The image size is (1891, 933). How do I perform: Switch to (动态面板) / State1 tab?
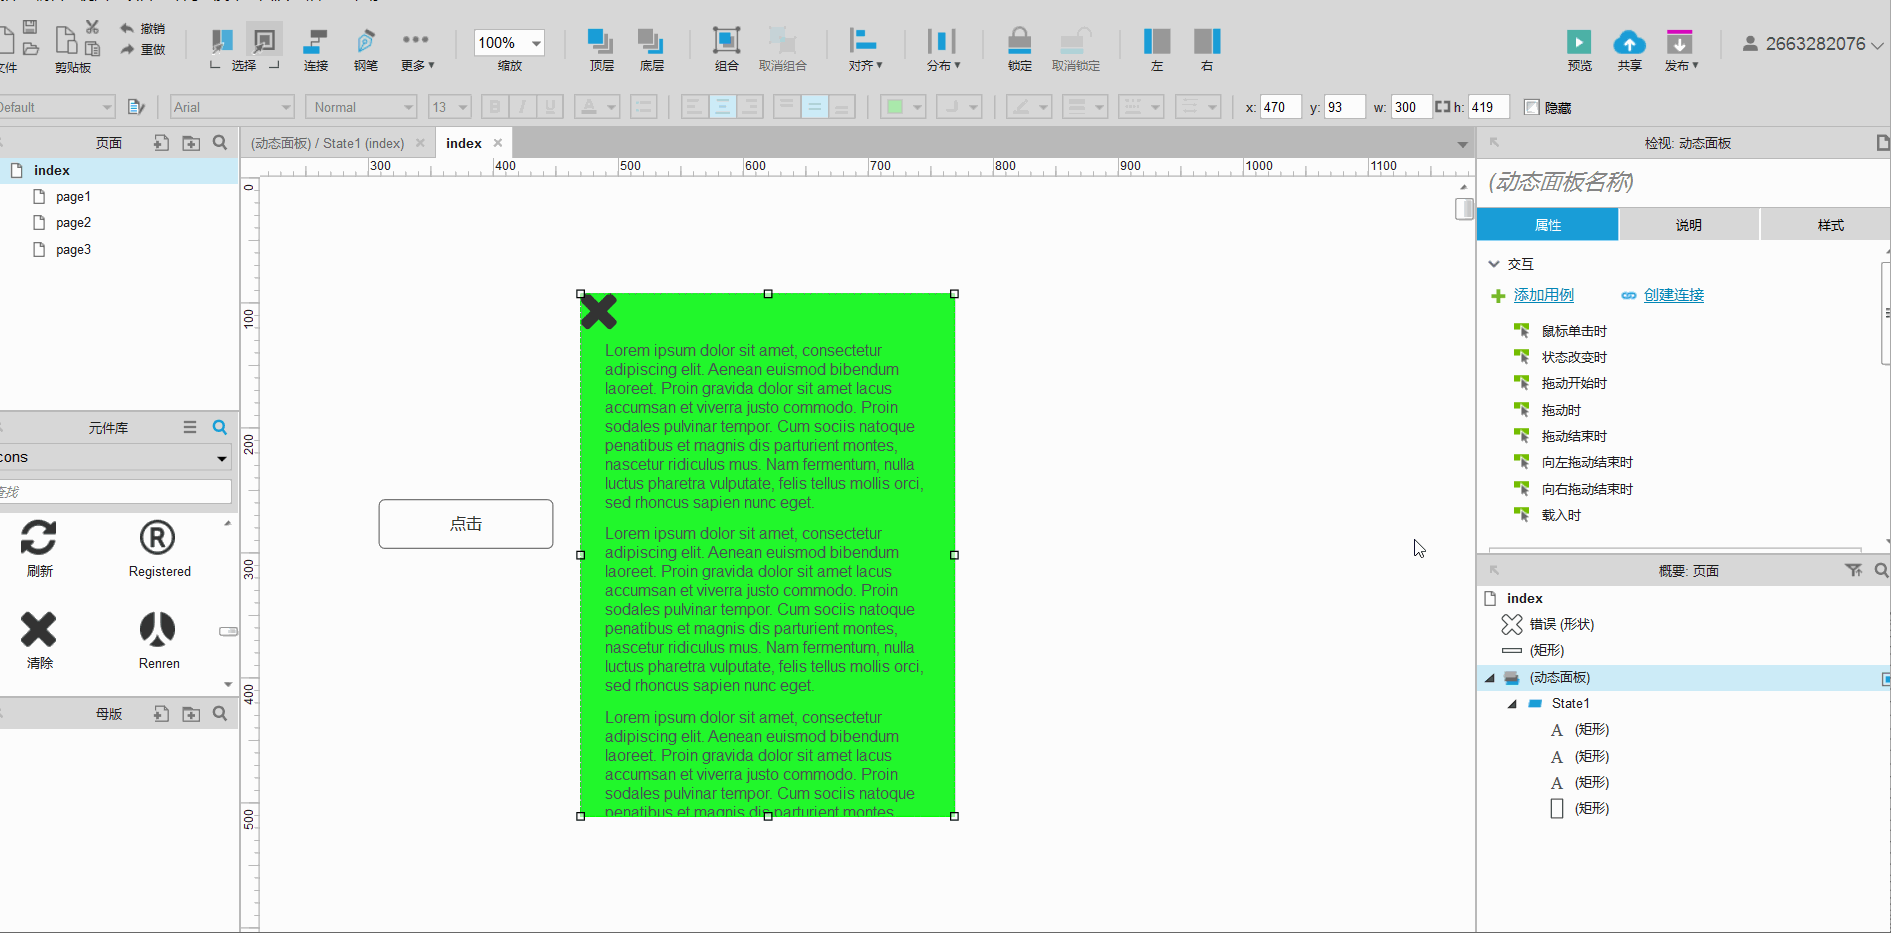327,143
